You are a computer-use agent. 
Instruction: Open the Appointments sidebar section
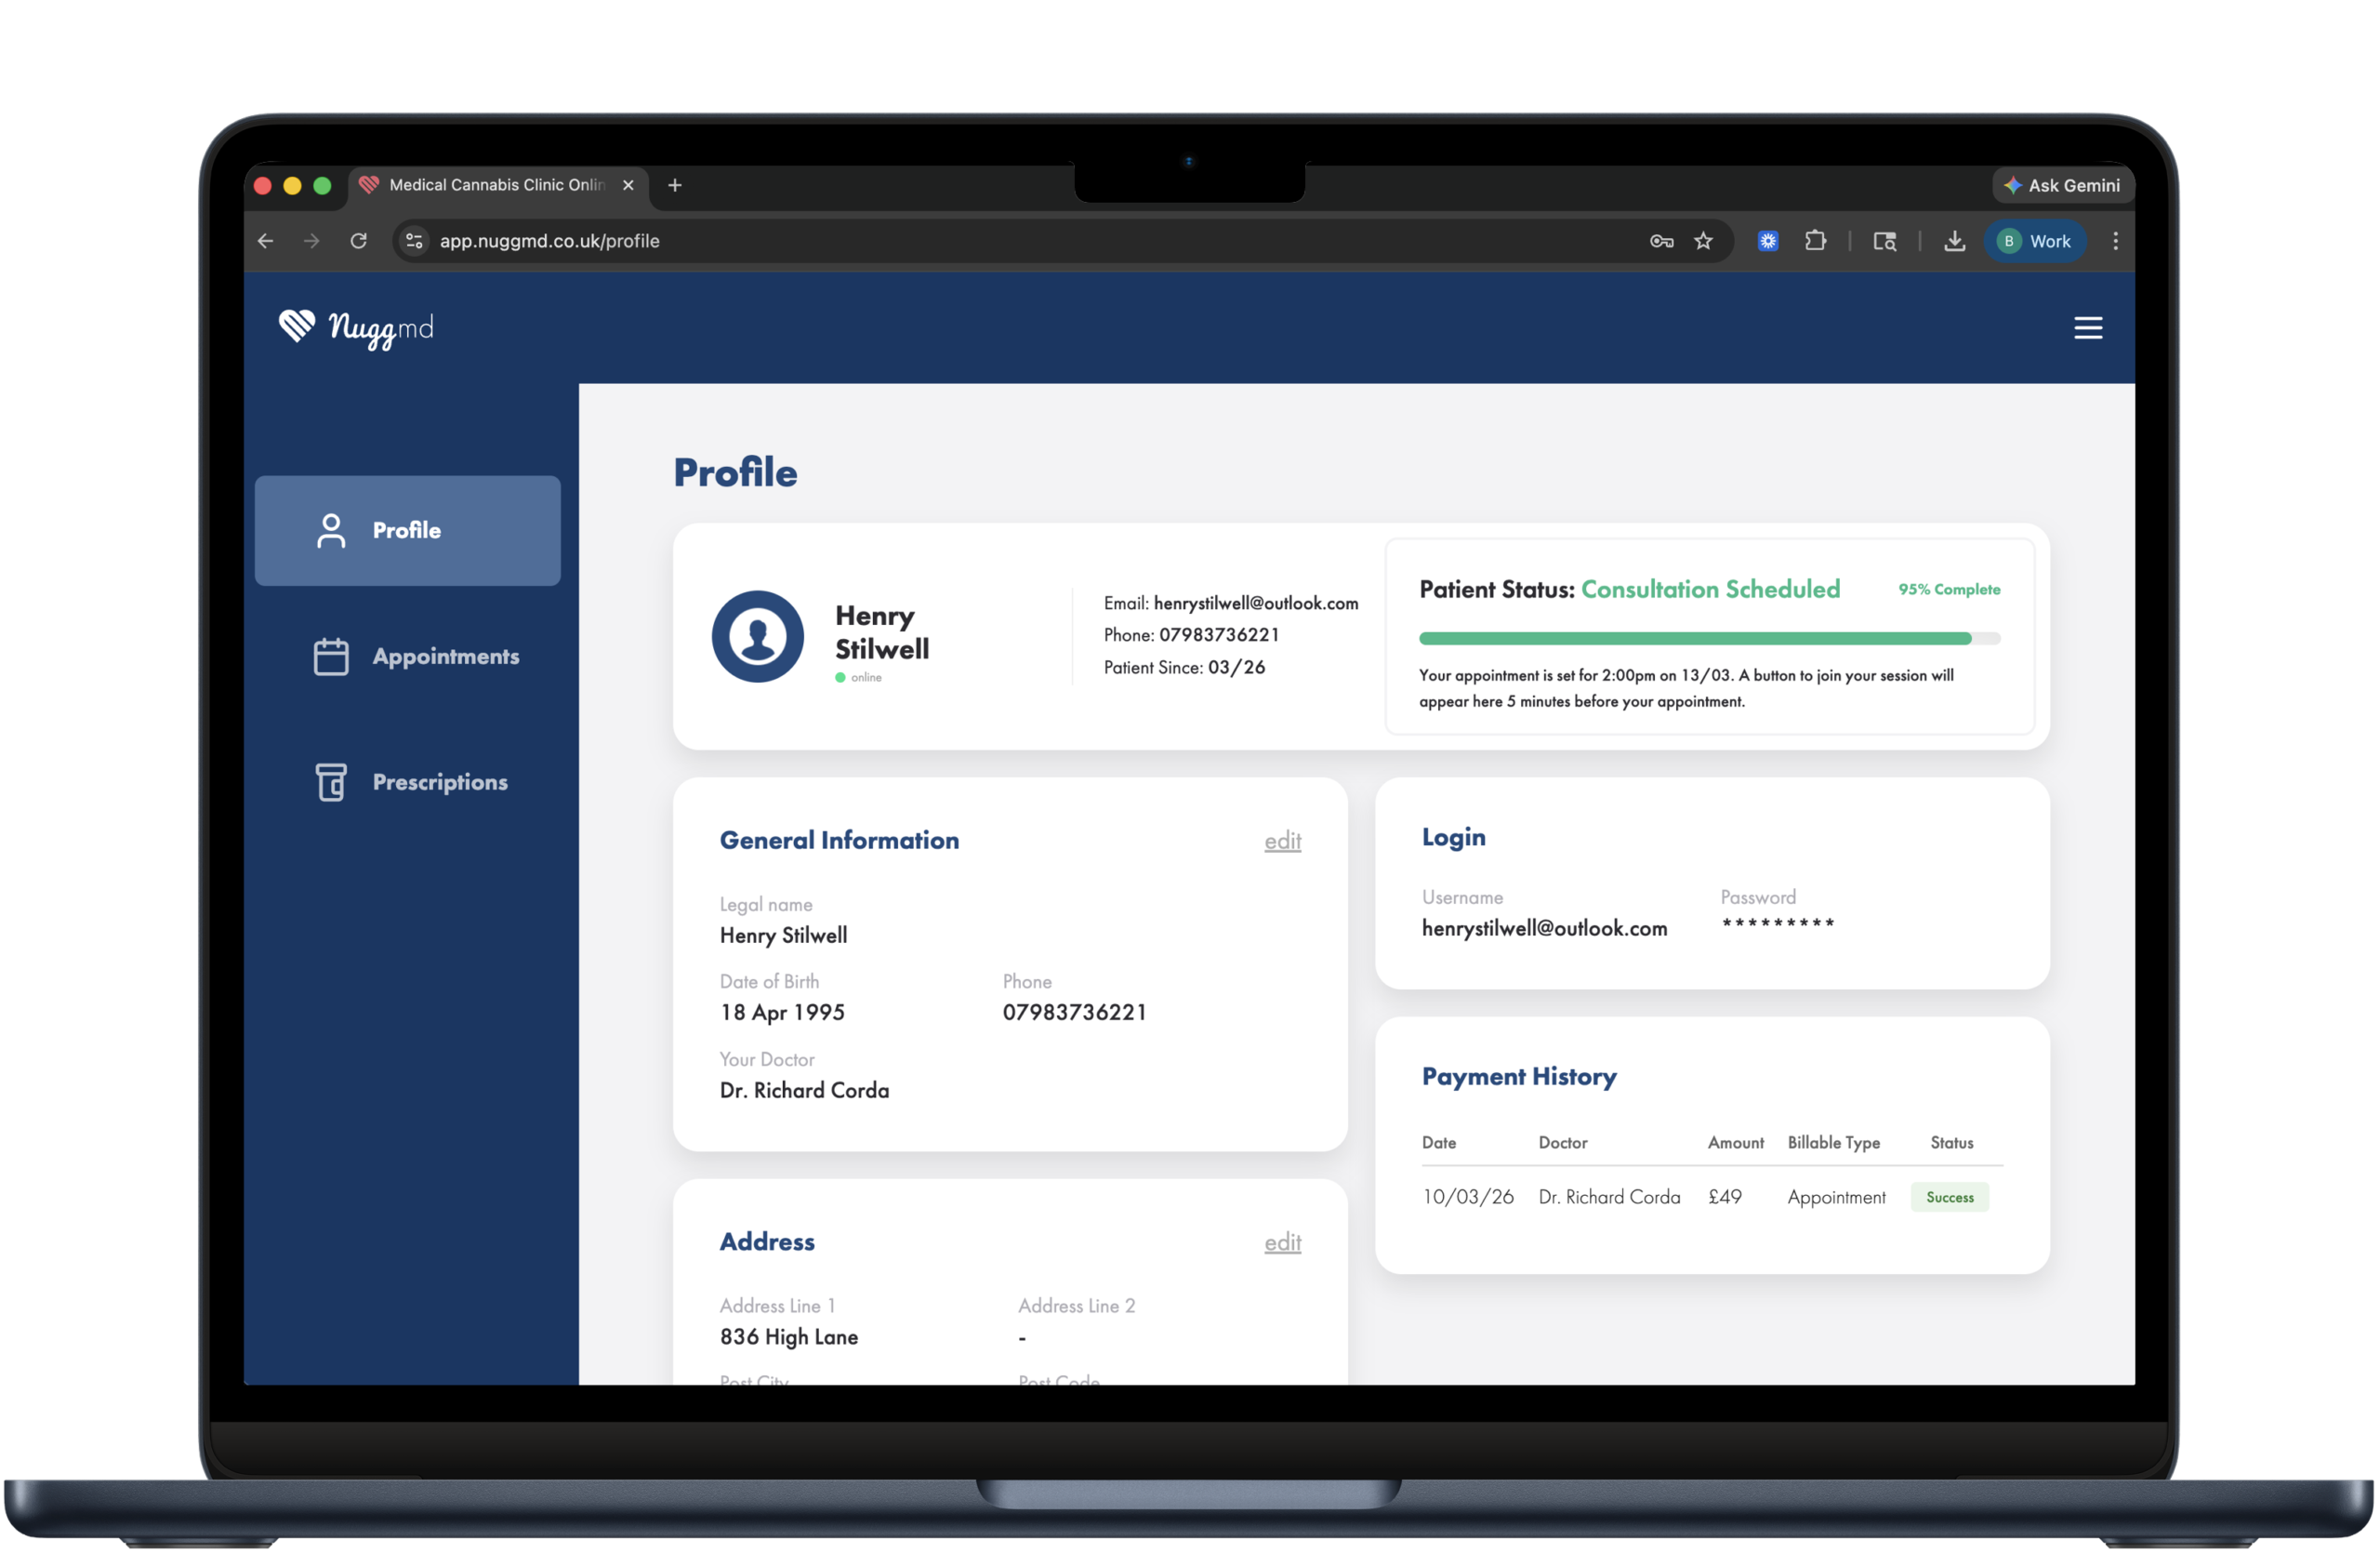click(445, 656)
